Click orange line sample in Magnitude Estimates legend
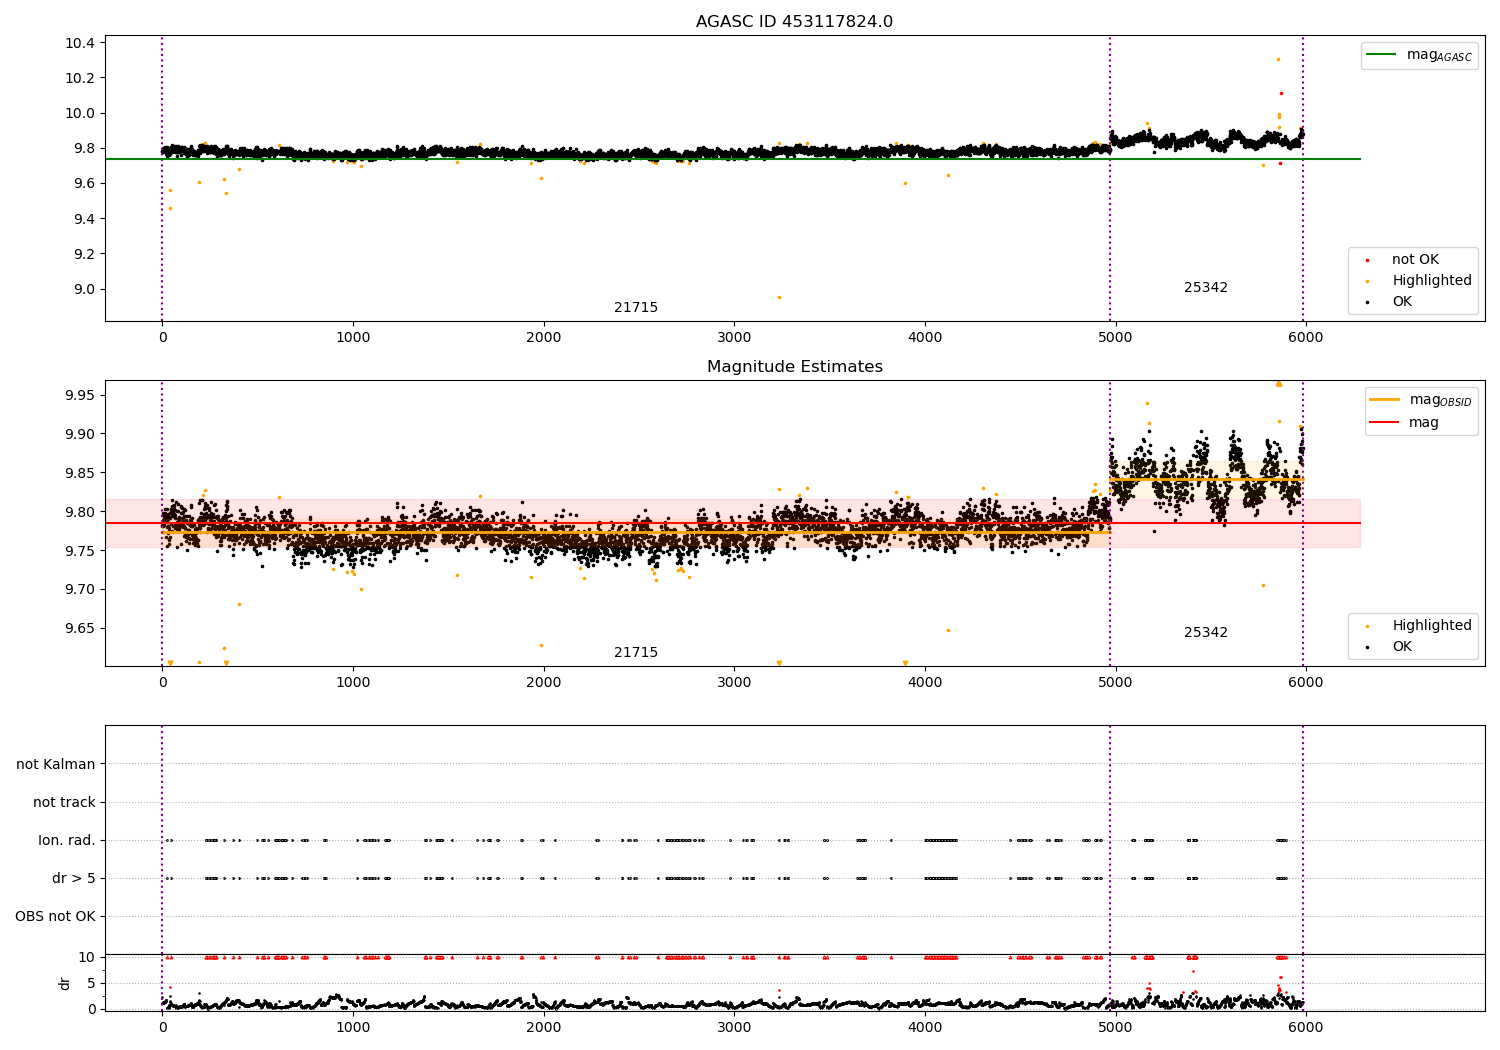Image resolution: width=1500 pixels, height=1050 pixels. pos(1384,400)
